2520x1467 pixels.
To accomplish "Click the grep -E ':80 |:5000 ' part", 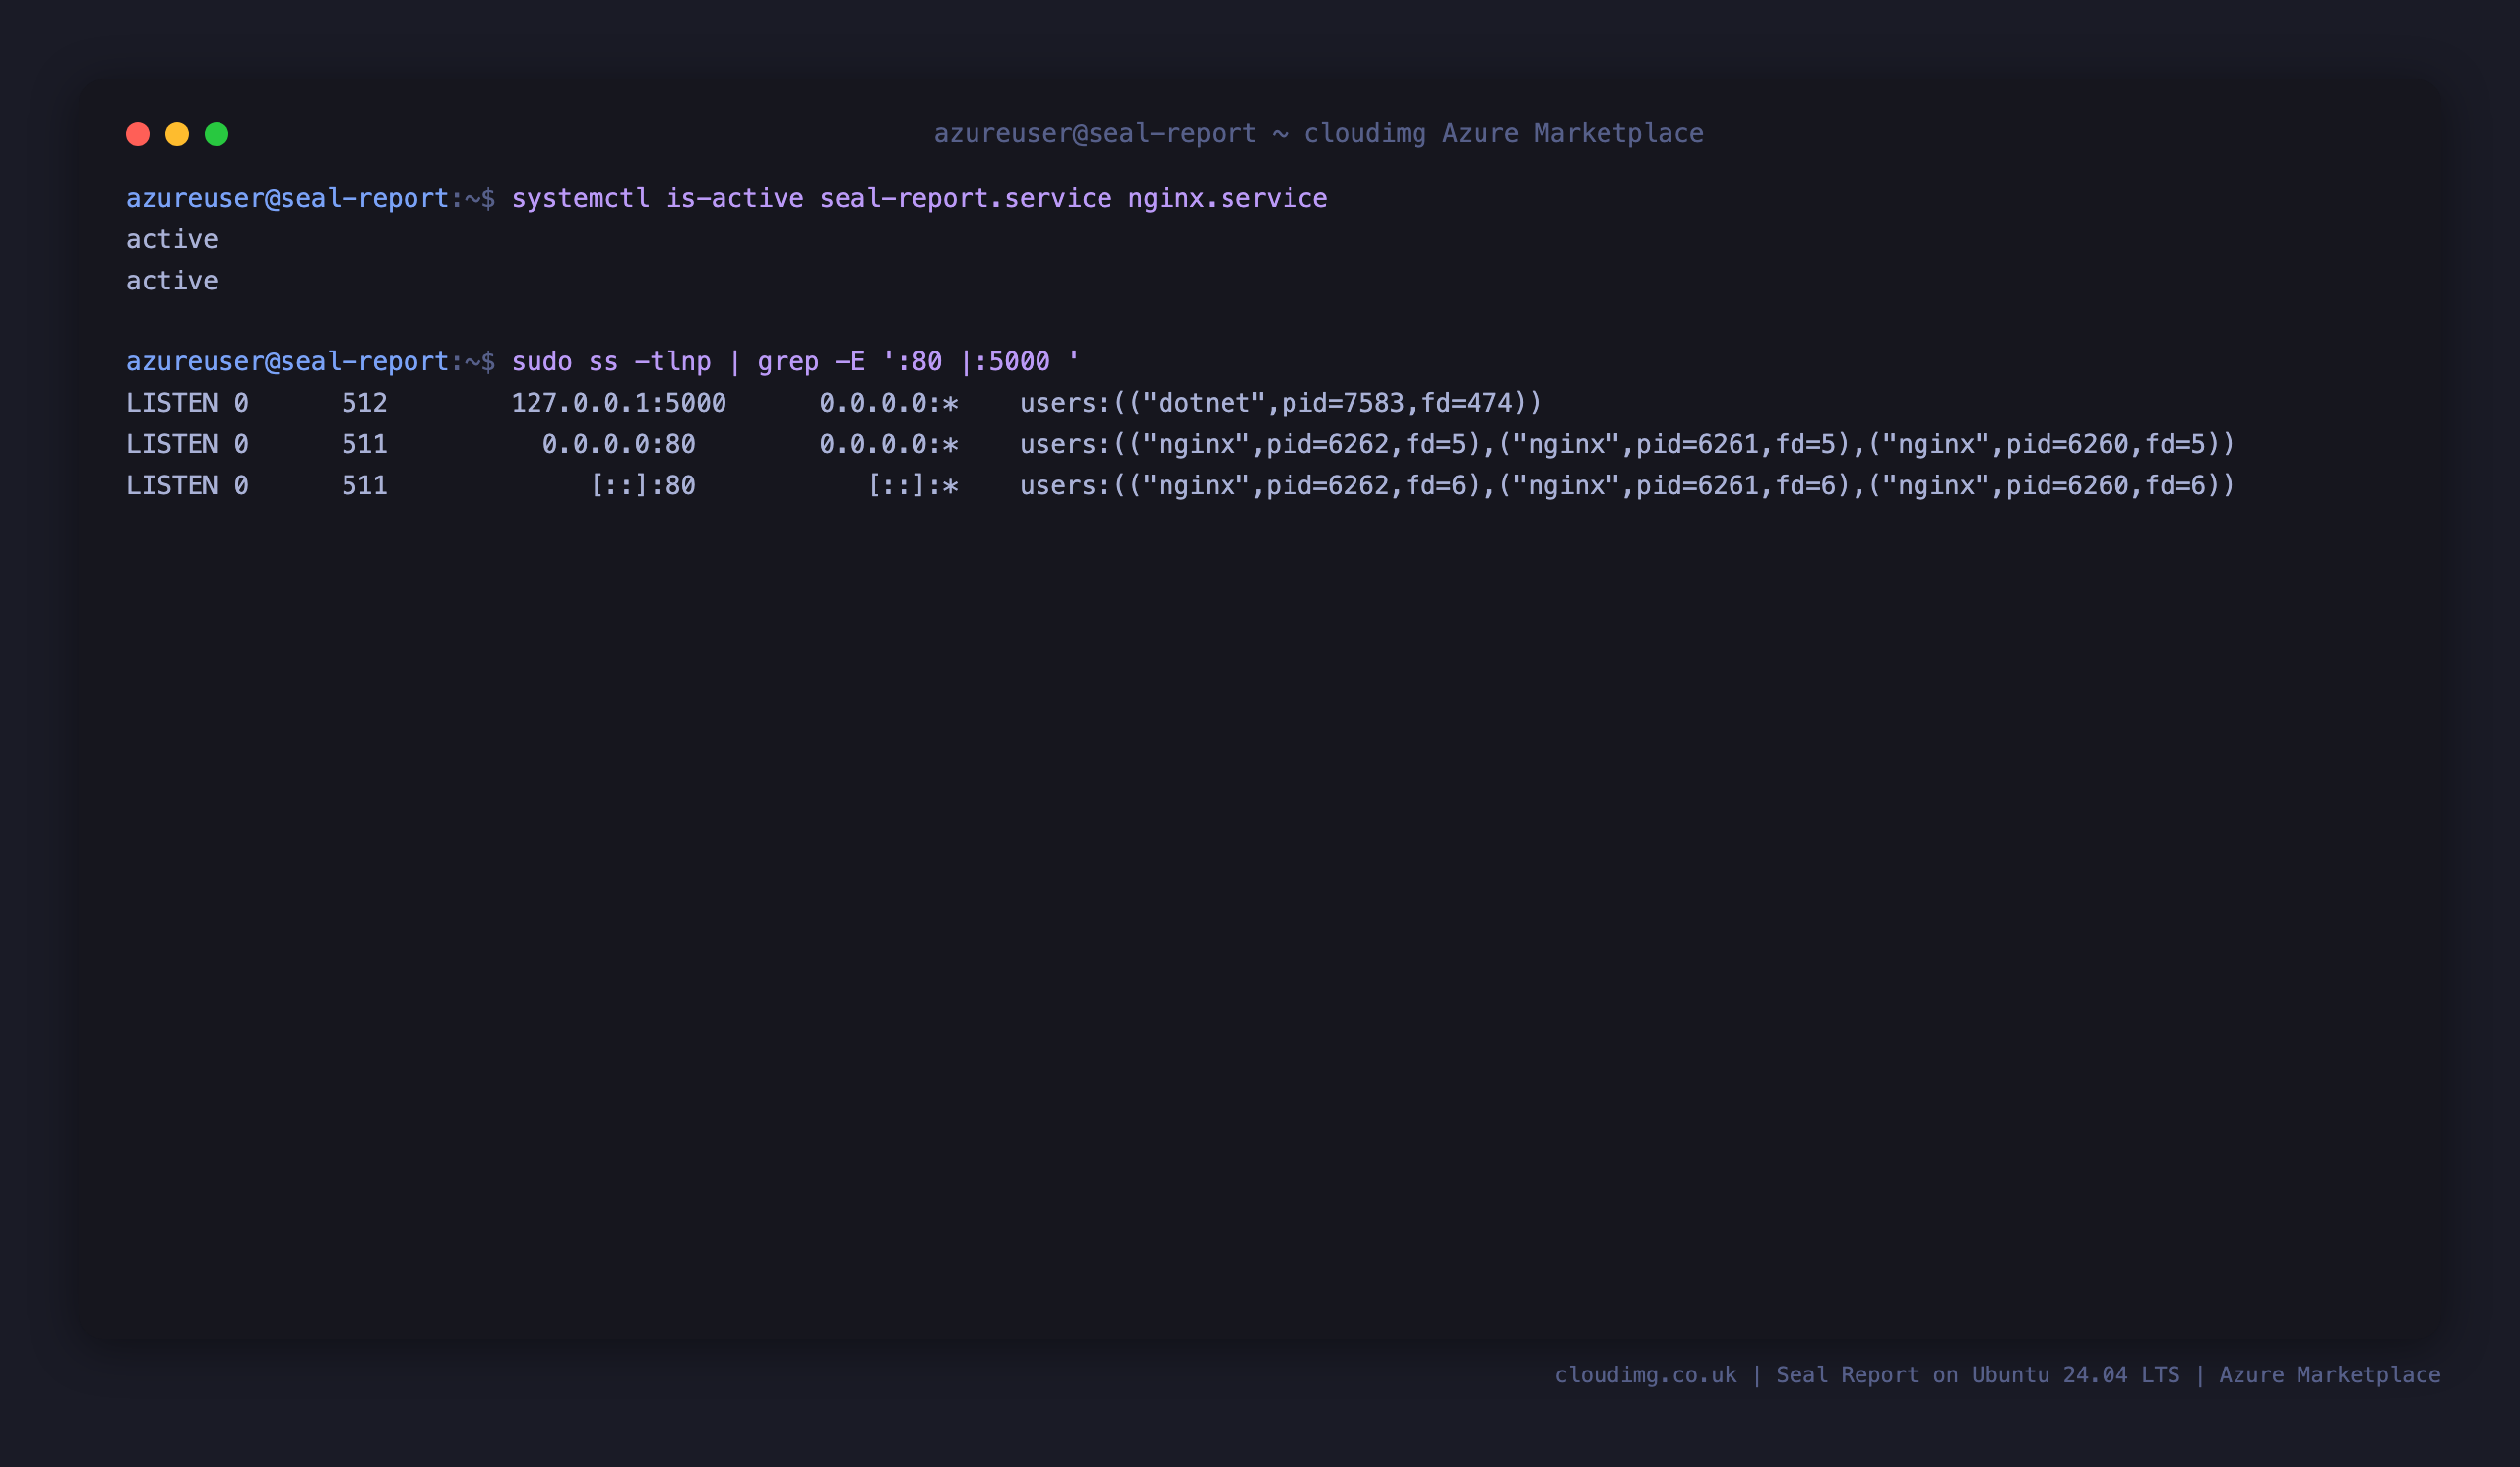I will pyautogui.click(x=919, y=361).
